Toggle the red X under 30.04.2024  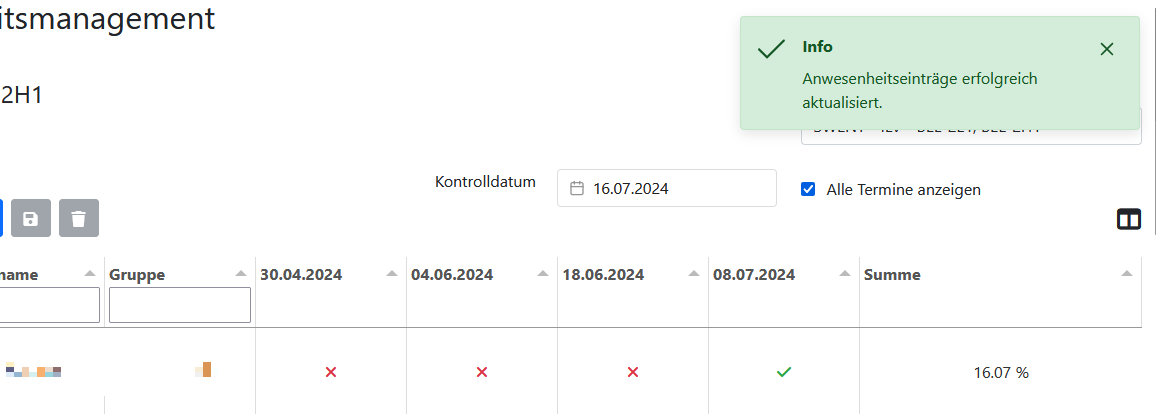(331, 372)
